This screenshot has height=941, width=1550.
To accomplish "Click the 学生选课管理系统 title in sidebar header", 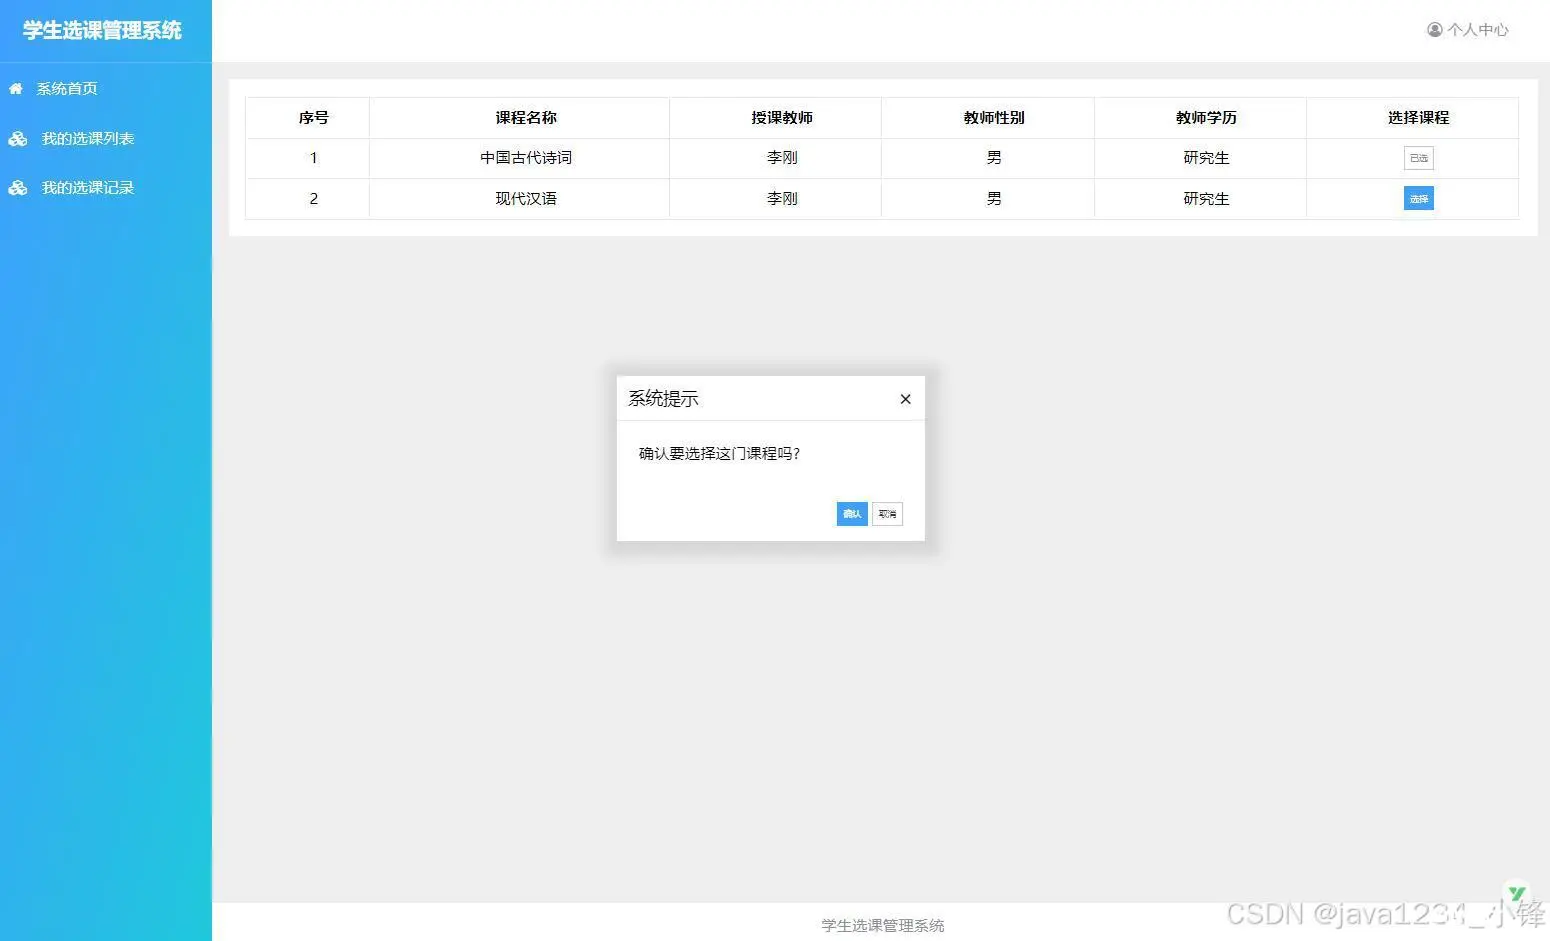I will (x=103, y=31).
